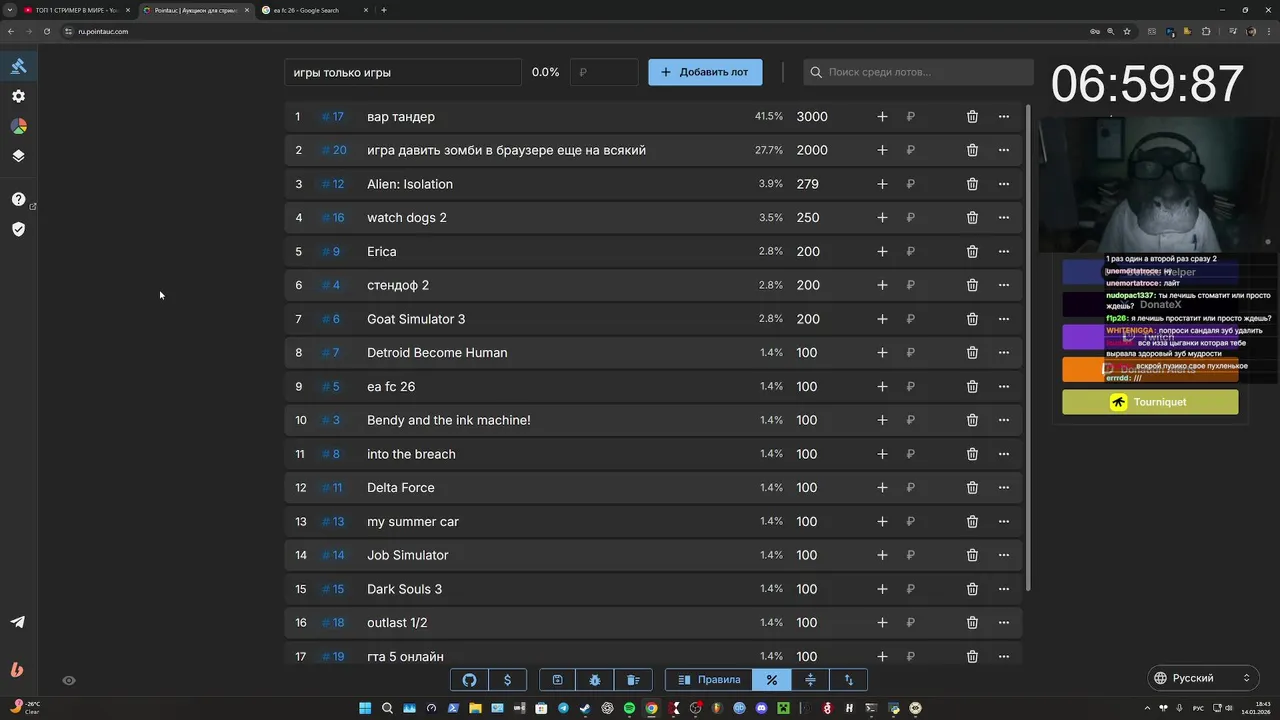Click plus icon for watch dogs 2

(x=882, y=218)
